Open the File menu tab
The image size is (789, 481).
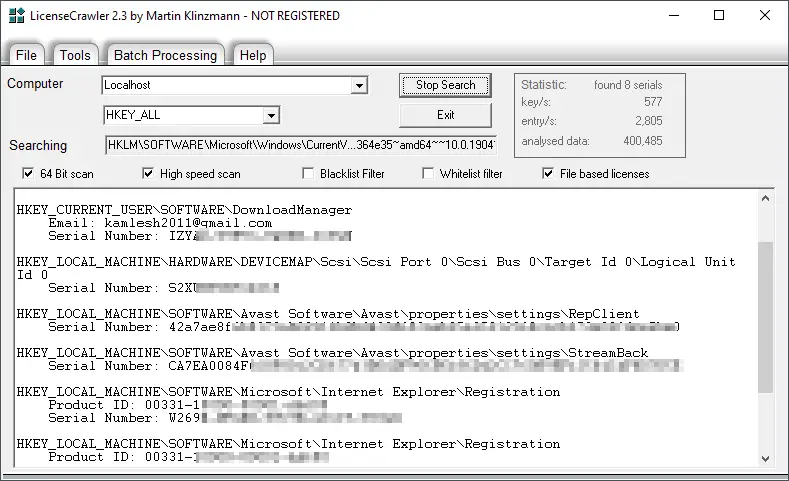[x=26, y=55]
